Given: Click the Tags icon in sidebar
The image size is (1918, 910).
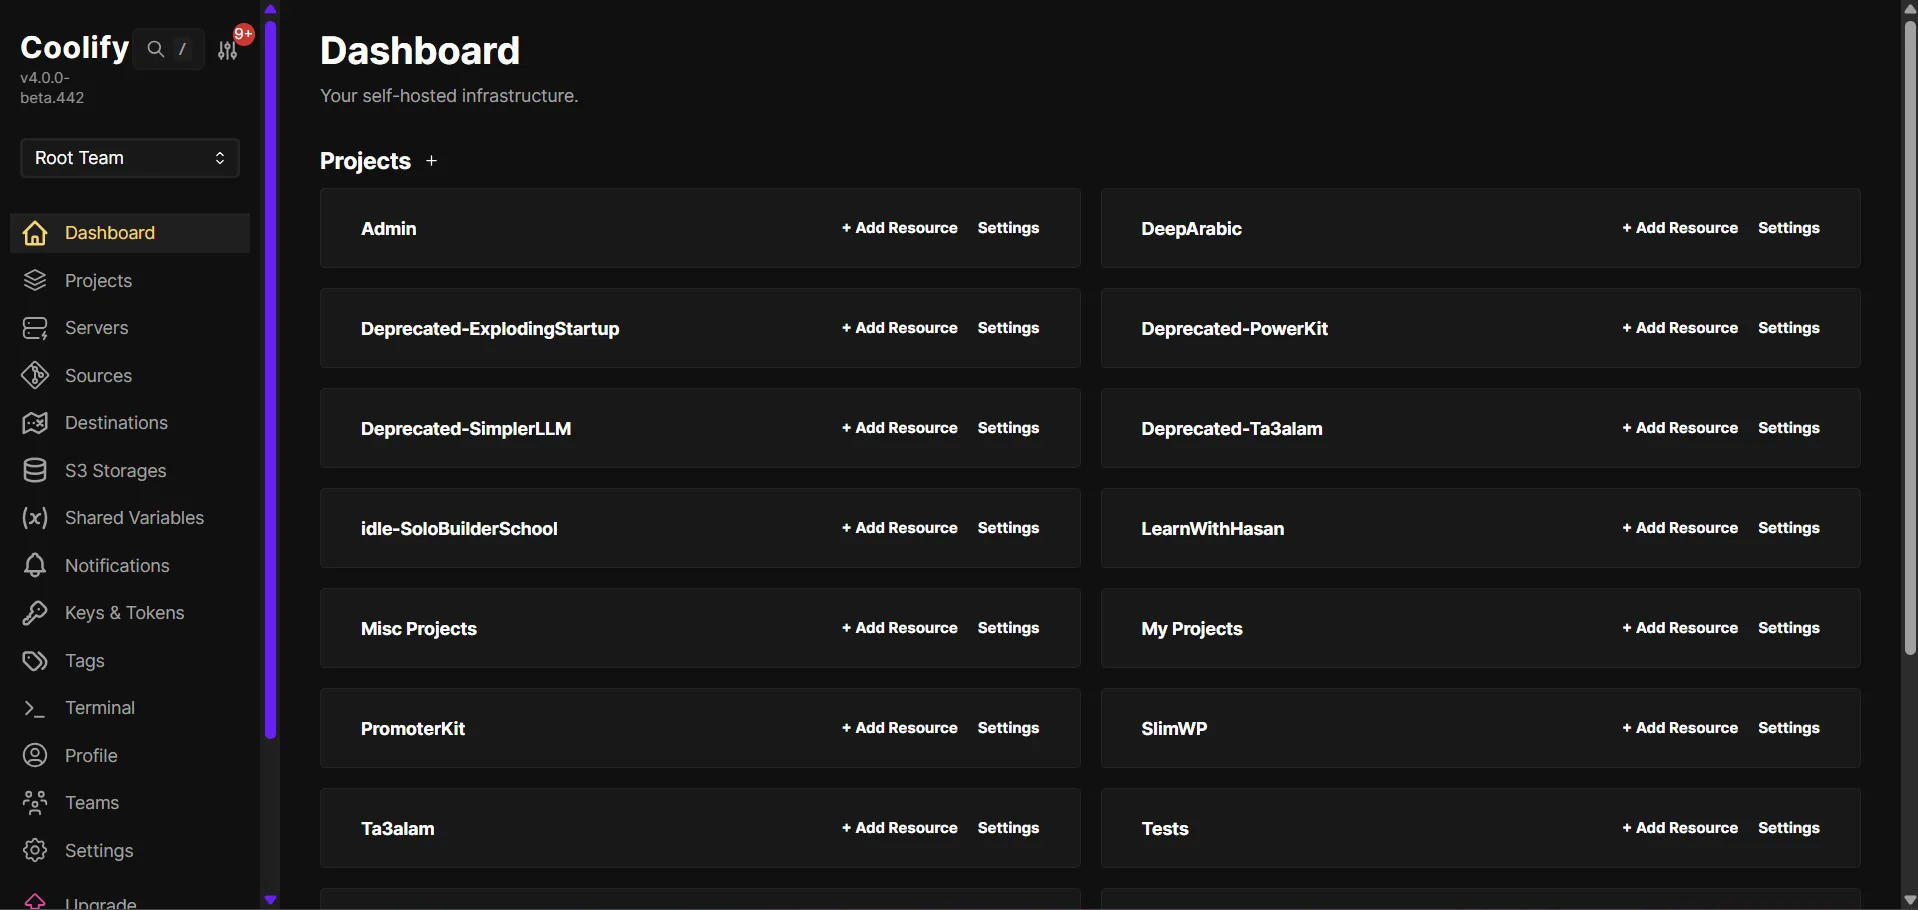Looking at the screenshot, I should point(35,661).
